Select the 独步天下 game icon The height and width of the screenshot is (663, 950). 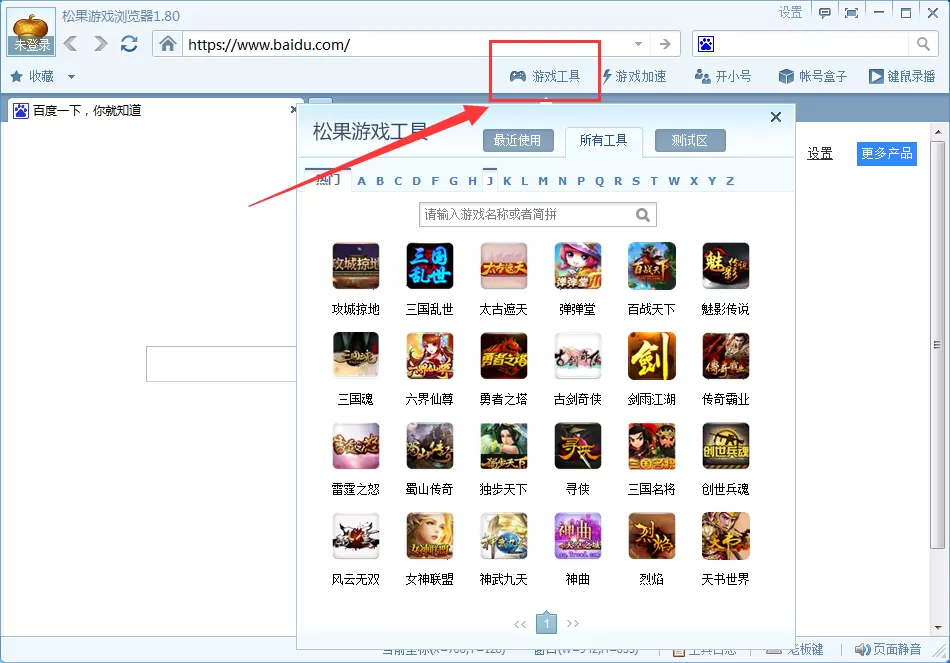tap(503, 446)
